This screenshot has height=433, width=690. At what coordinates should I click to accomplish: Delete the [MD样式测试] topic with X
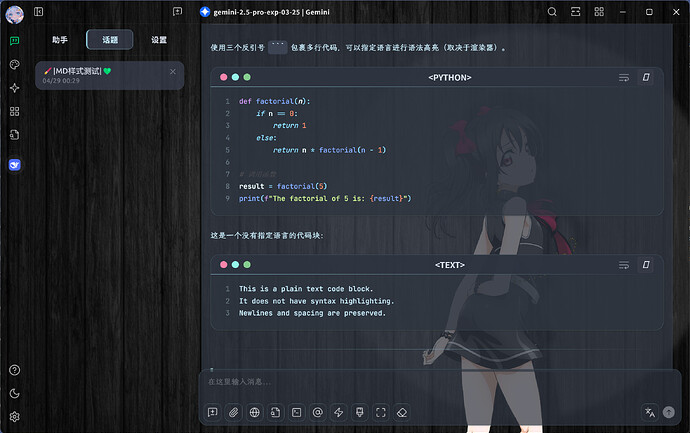pyautogui.click(x=173, y=72)
